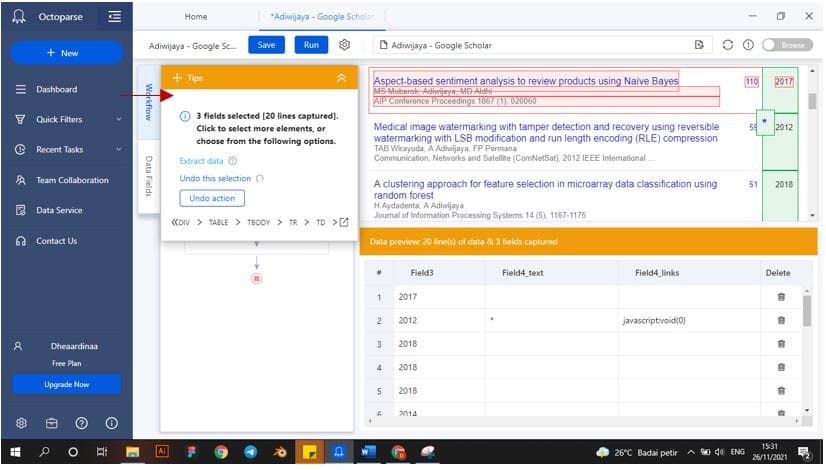Viewport: 826px width, 470px height.
Task: Switch to the Home tab
Action: [x=197, y=17]
